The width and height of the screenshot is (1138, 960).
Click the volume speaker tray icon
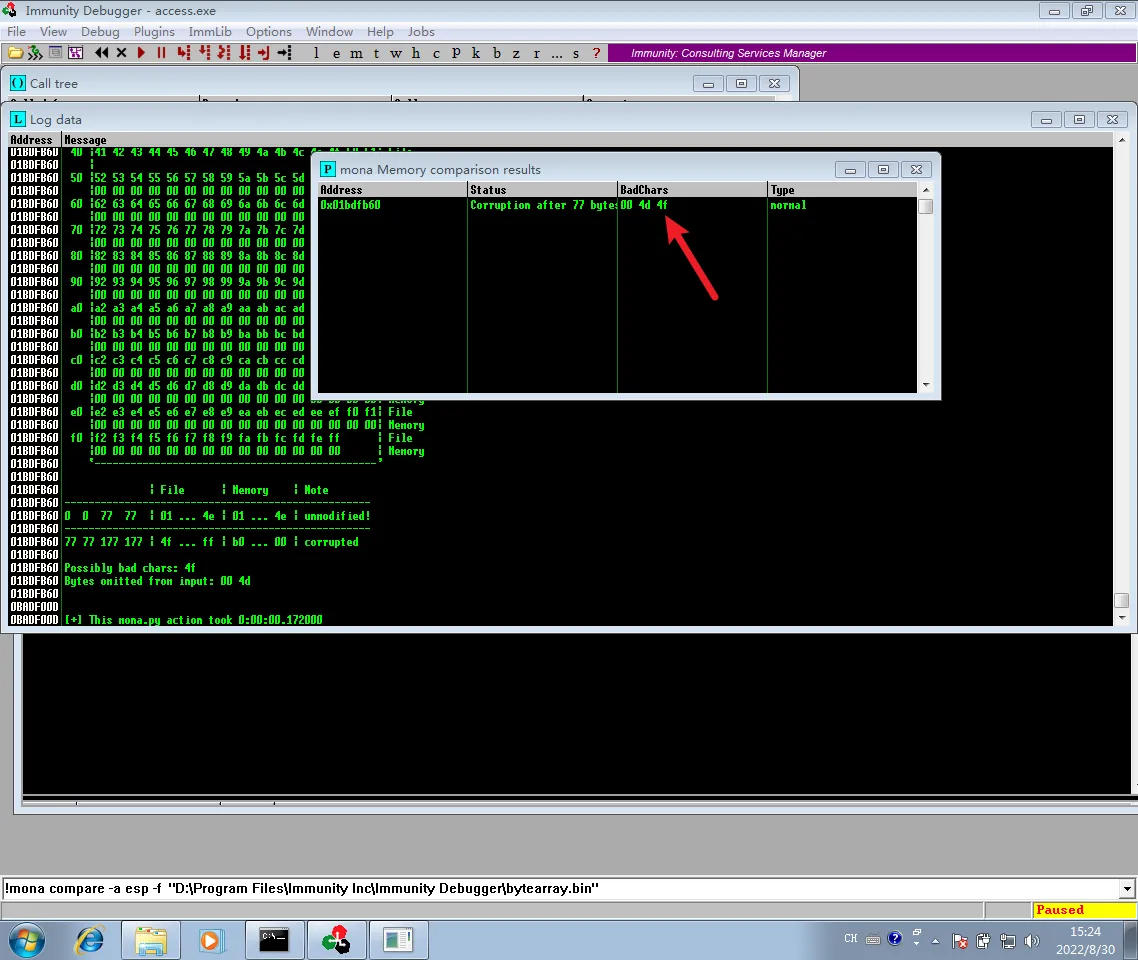[x=1031, y=940]
